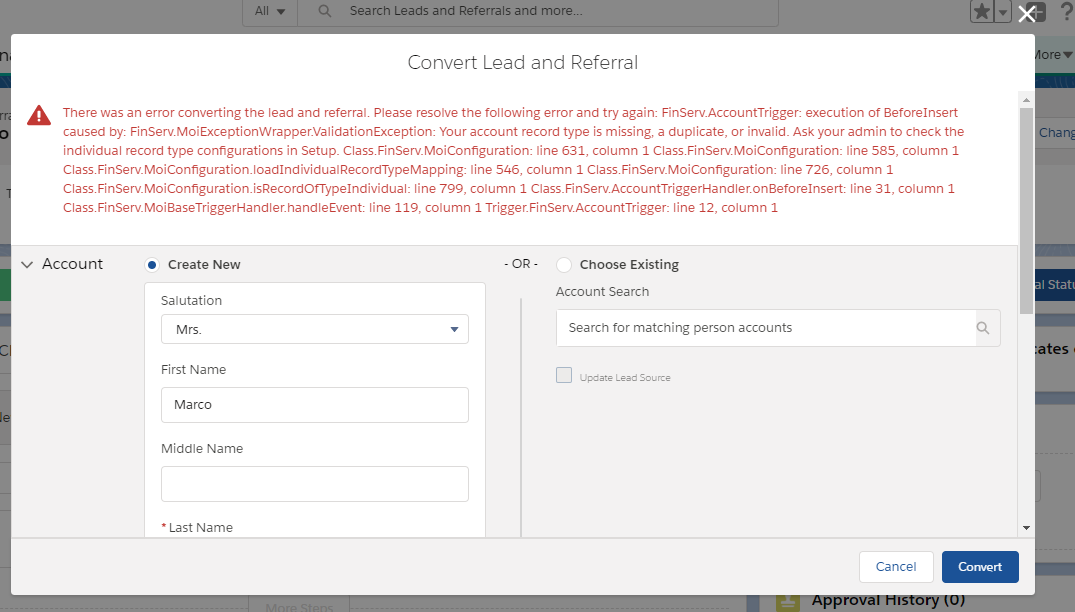The image size is (1075, 612).
Task: Close the Convert Lead dialog with X
Action: (x=1026, y=14)
